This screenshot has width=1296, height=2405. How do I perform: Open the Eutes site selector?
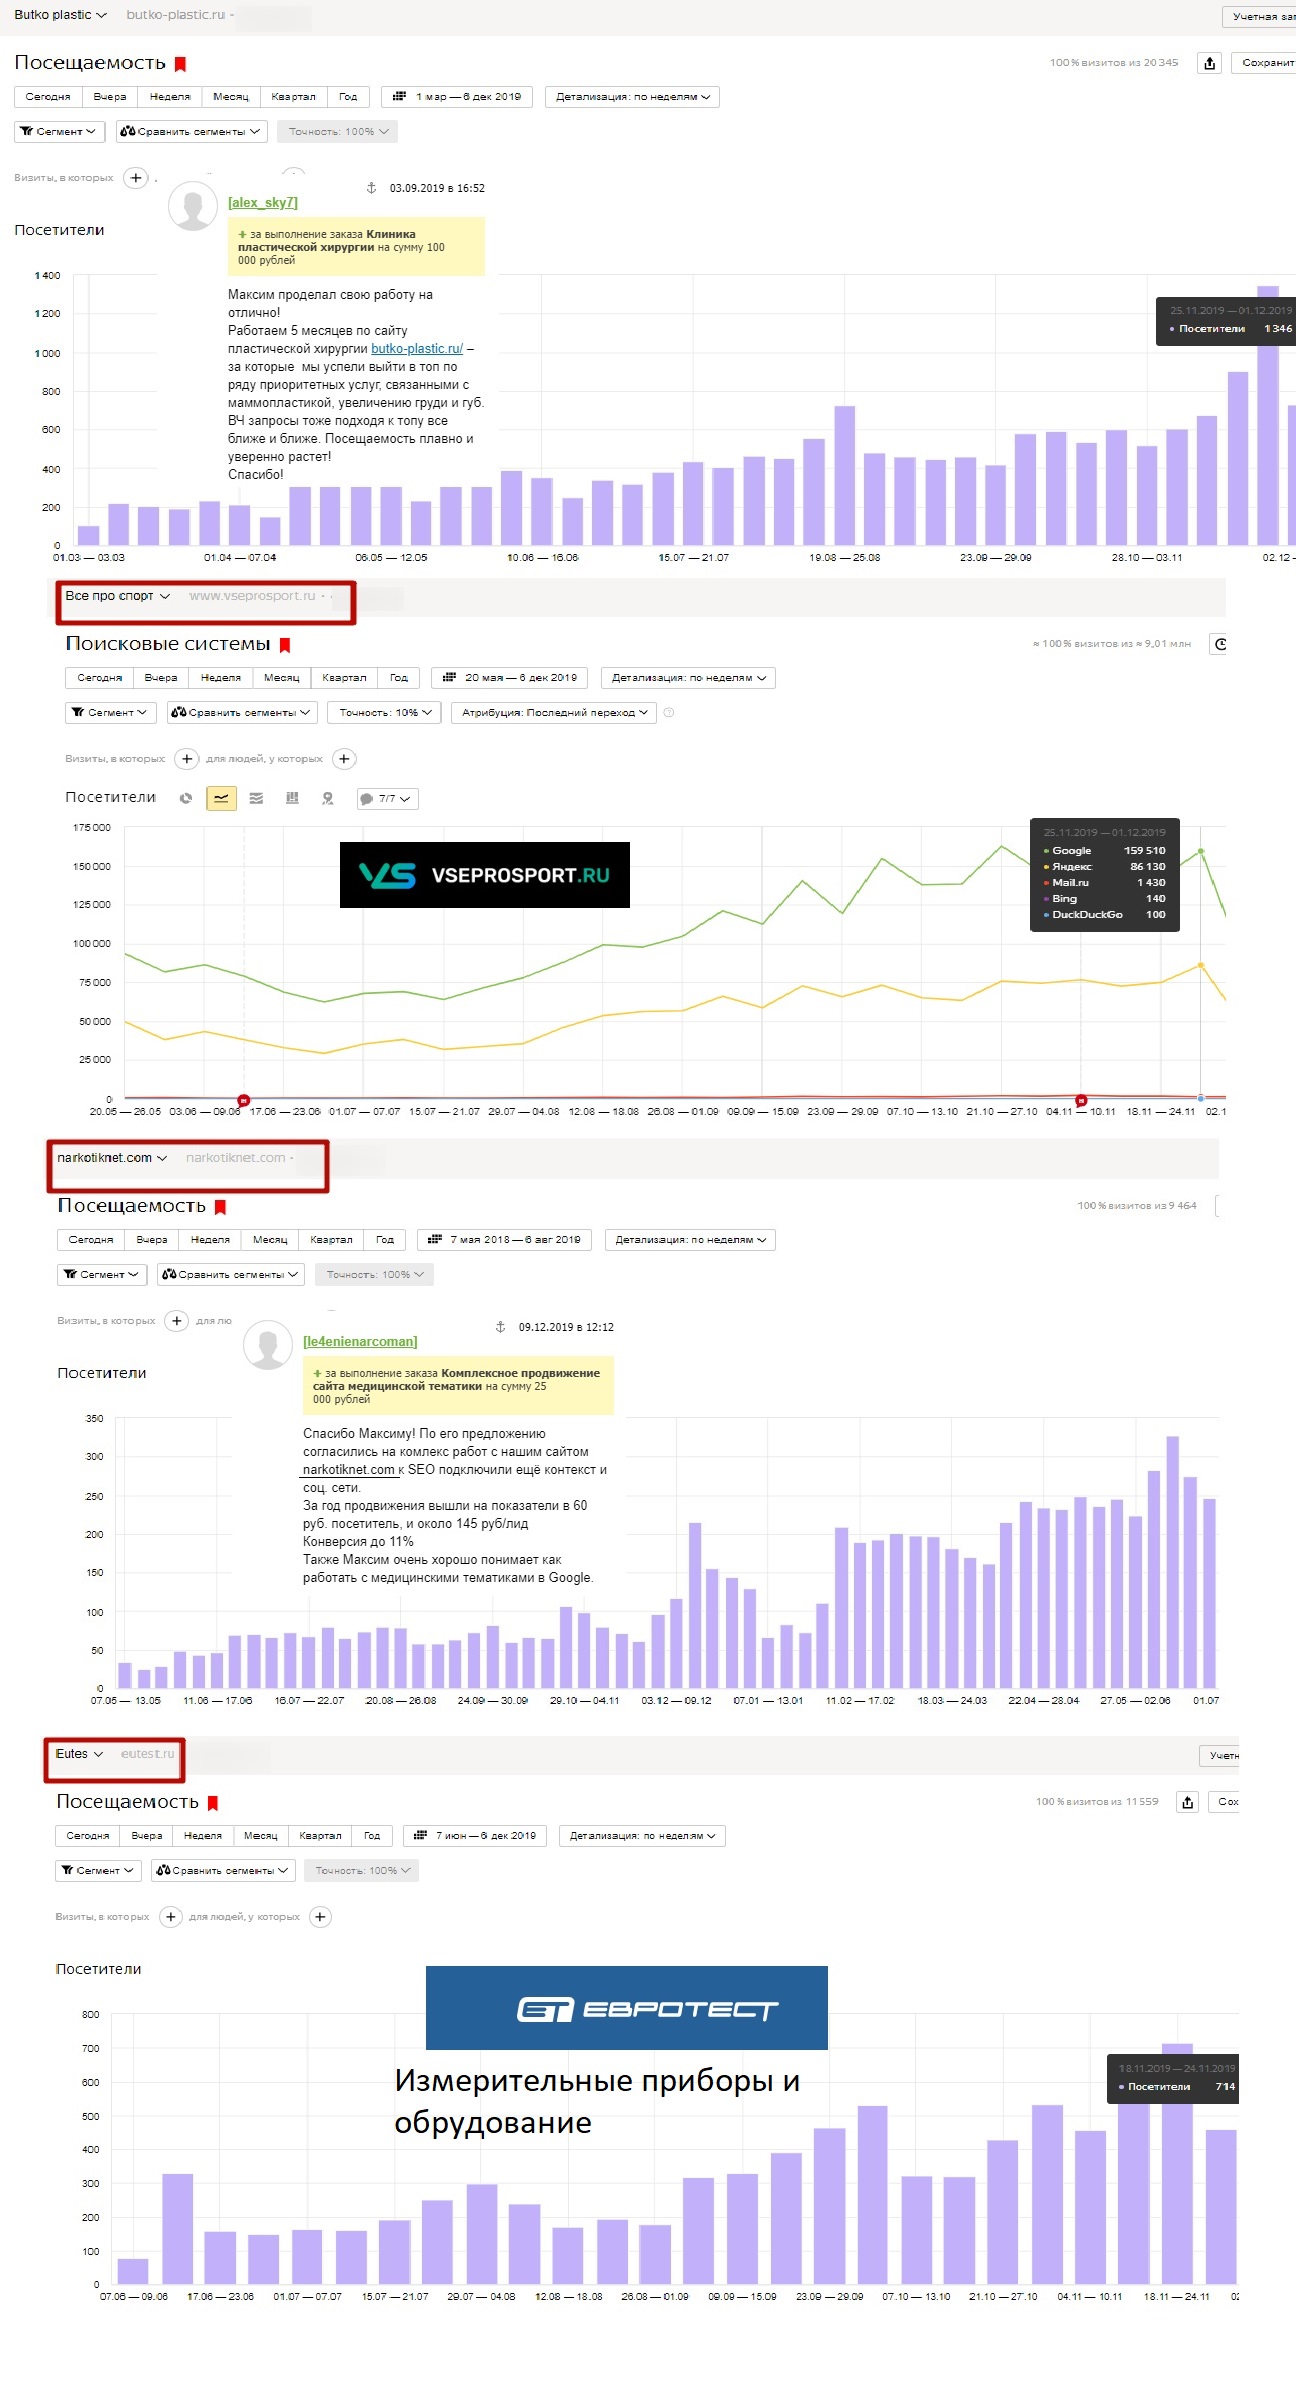pos(79,1754)
